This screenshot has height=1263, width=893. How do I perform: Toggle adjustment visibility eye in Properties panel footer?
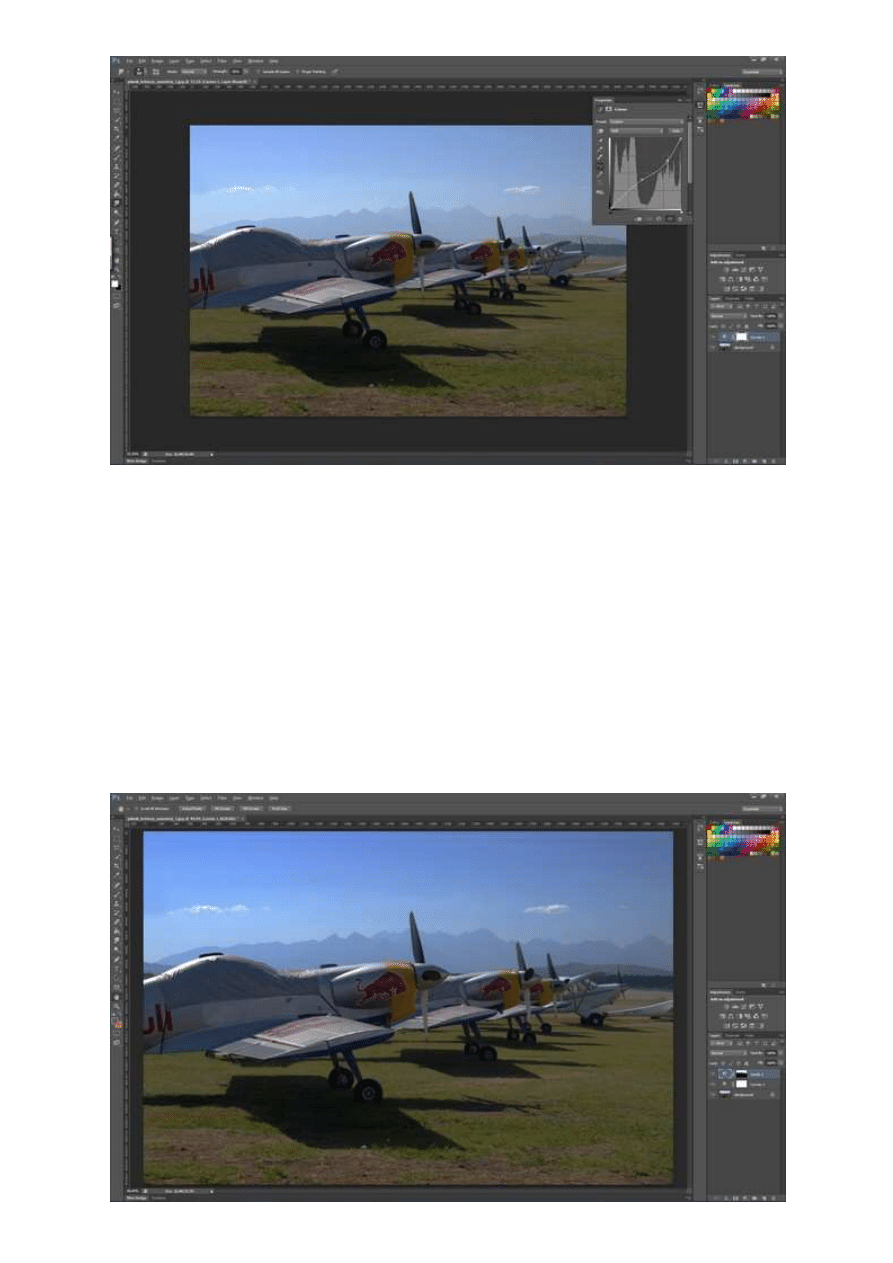point(671,218)
